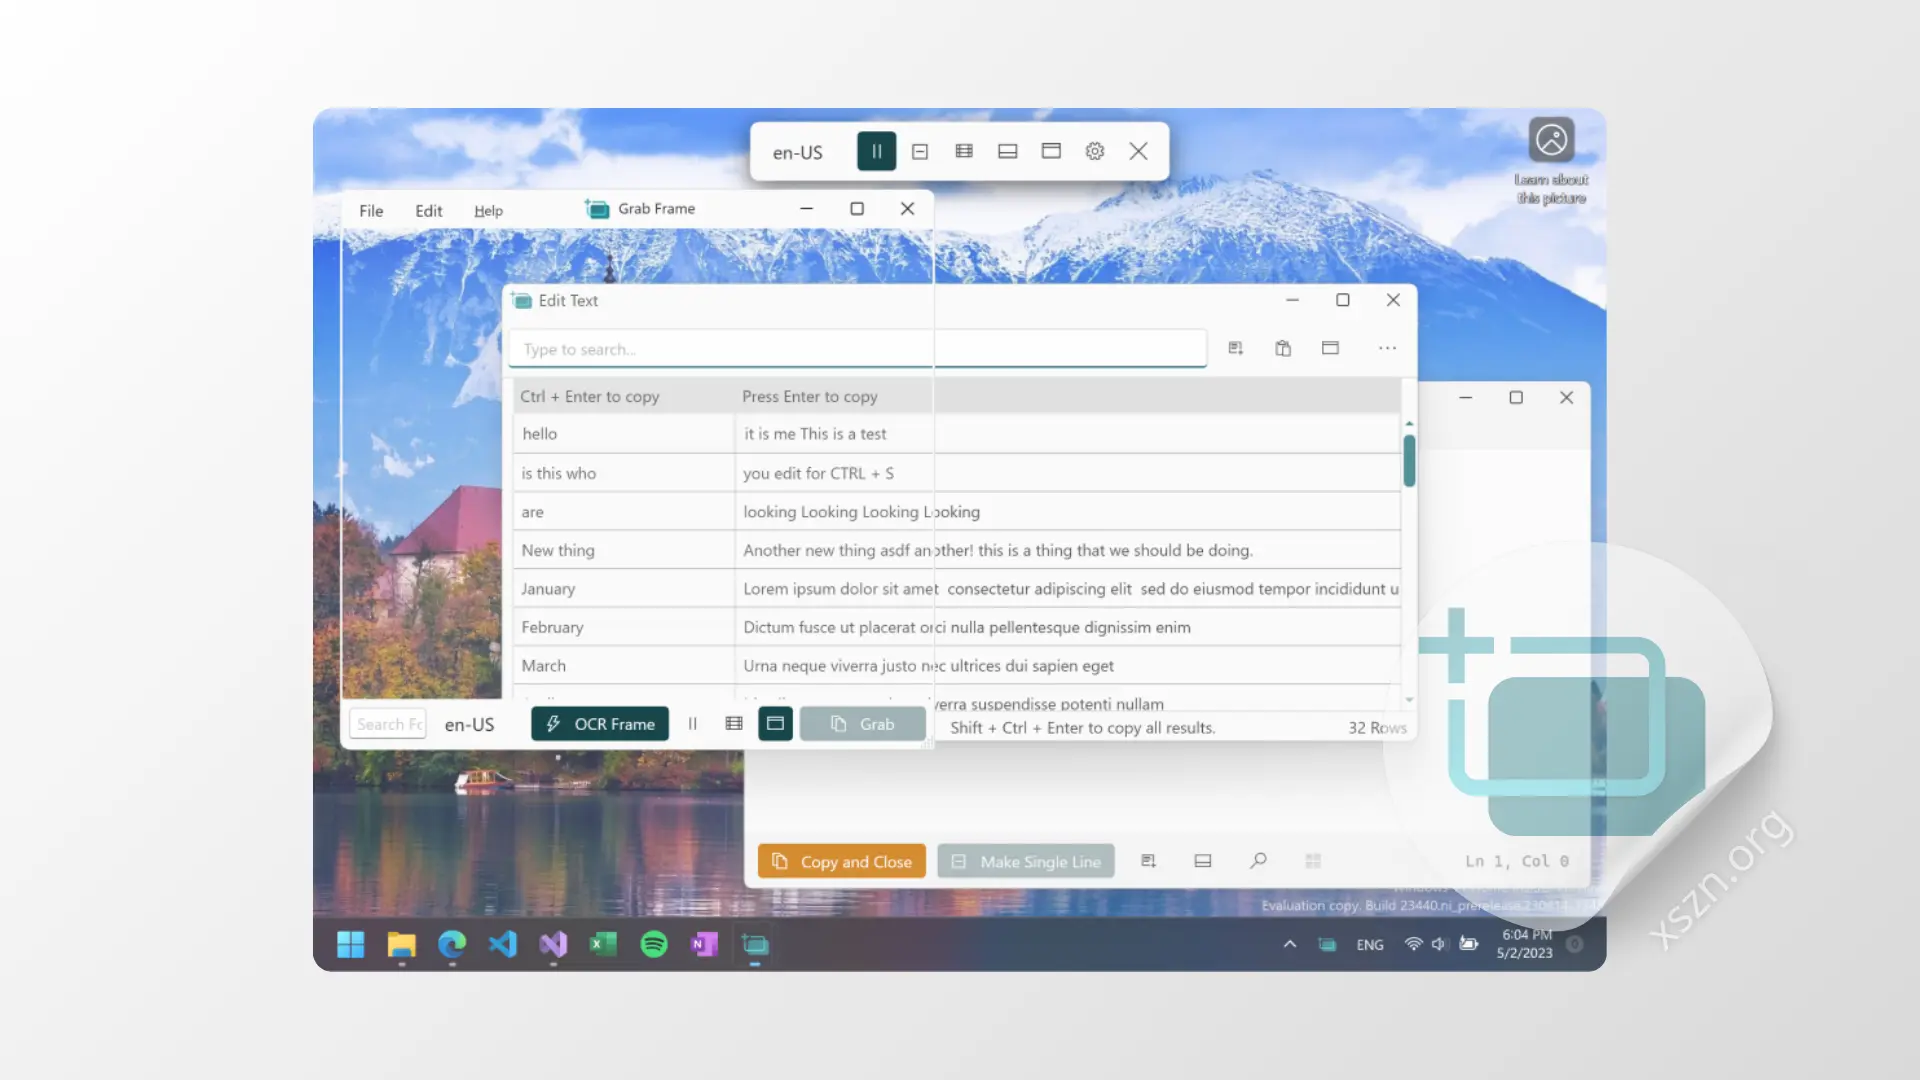
Task: Open the Edit menu
Action: pos(428,211)
